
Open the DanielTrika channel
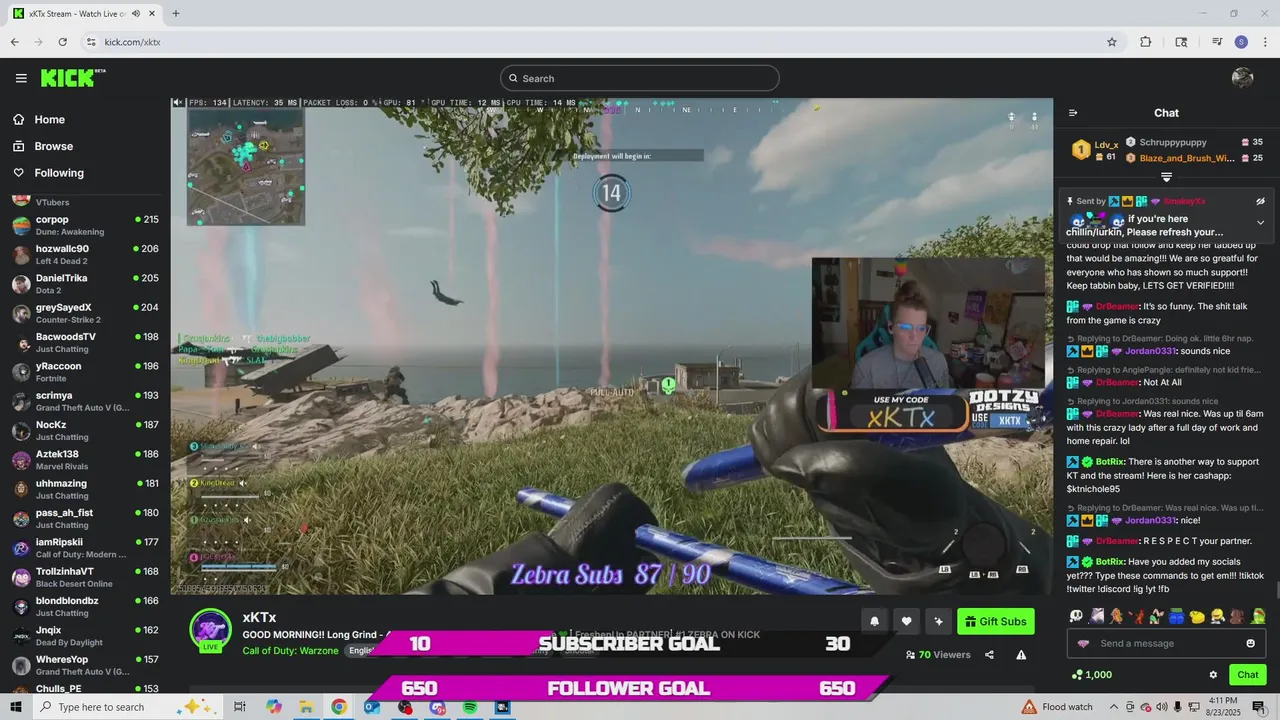pos(85,284)
